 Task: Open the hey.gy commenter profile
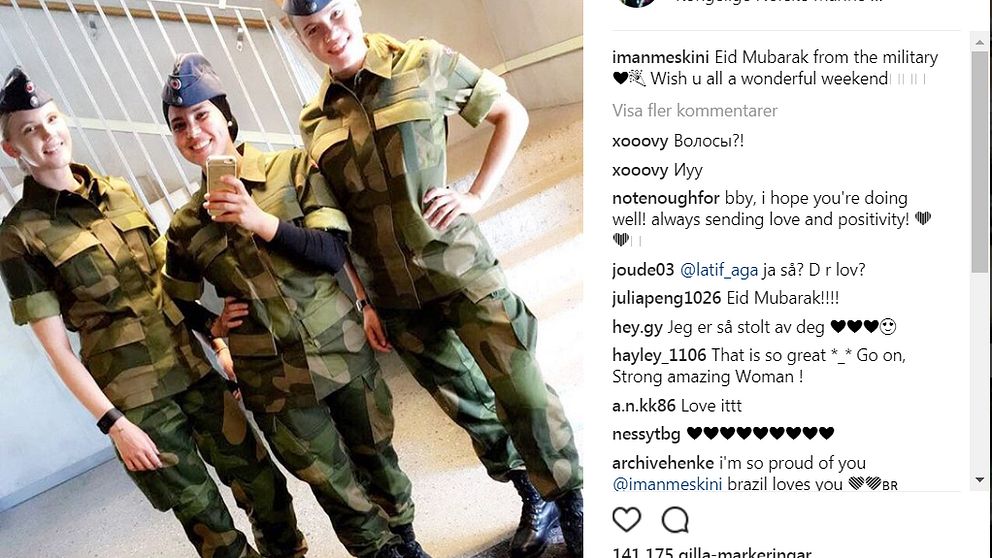[637, 328]
